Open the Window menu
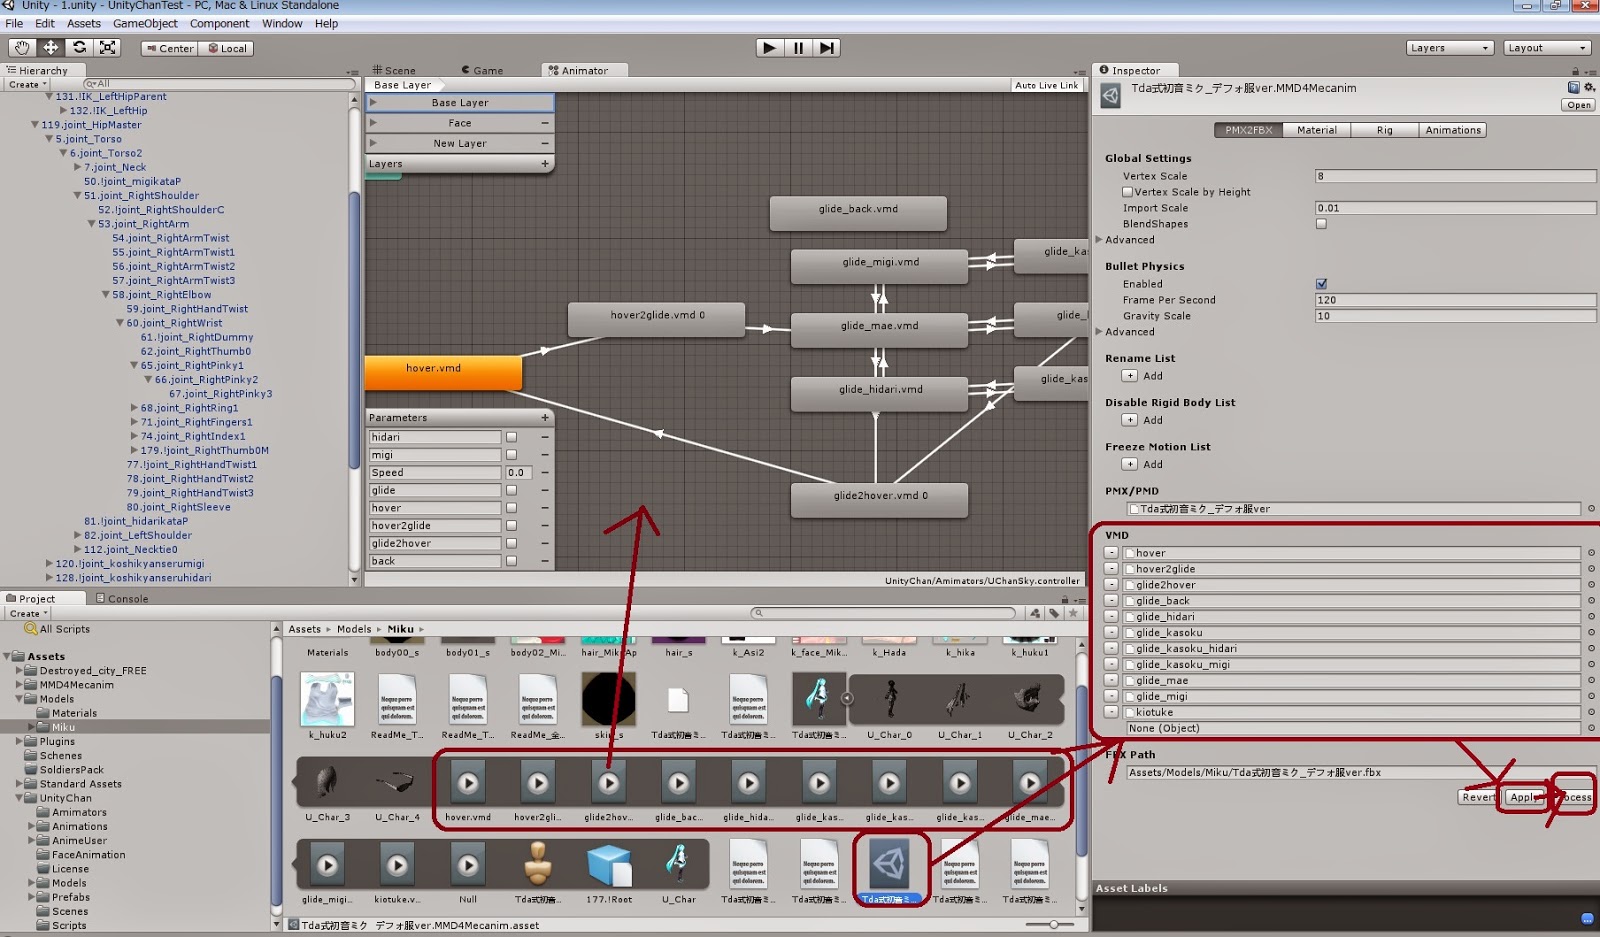 click(x=282, y=23)
